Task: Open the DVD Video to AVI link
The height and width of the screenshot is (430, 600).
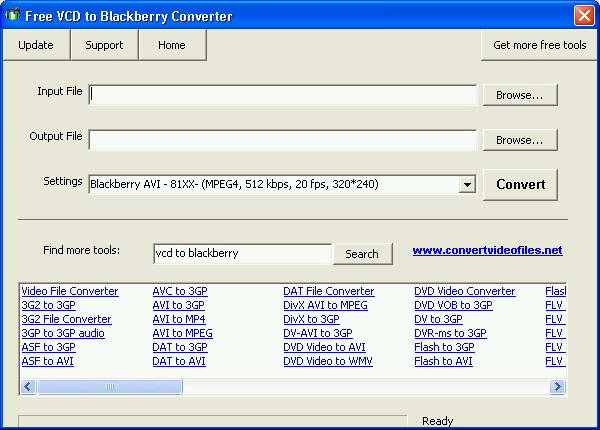Action: coord(324,347)
